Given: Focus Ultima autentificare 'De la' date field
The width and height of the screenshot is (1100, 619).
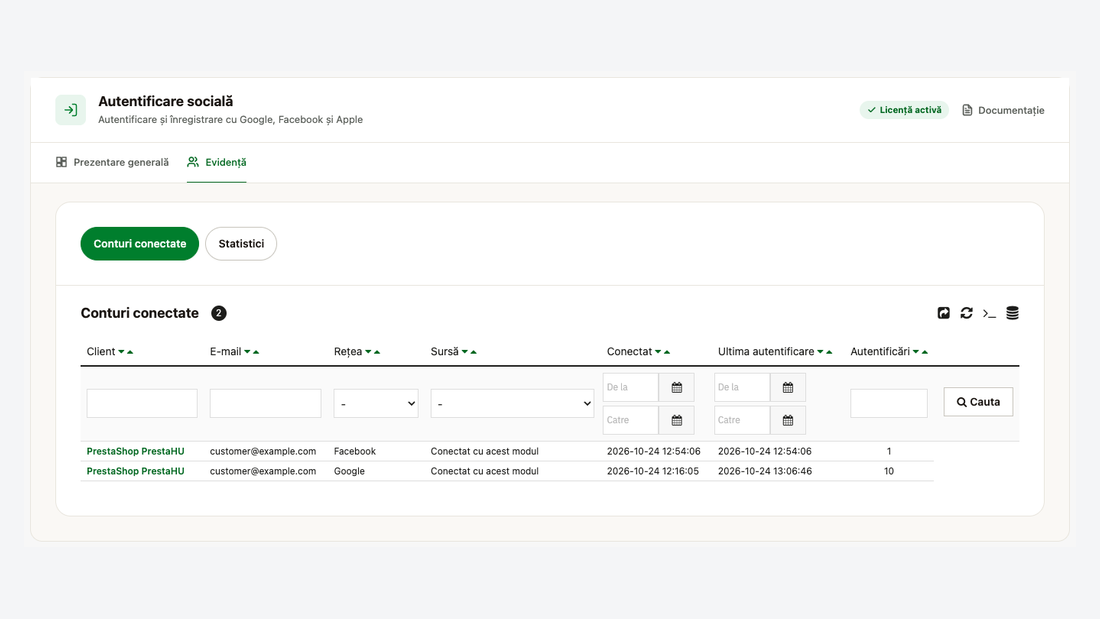Looking at the screenshot, I should pyautogui.click(x=742, y=387).
